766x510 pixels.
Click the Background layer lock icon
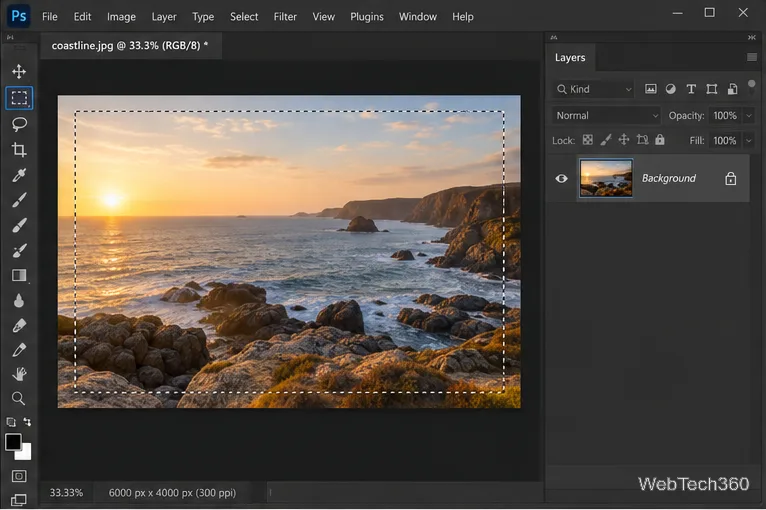click(x=730, y=178)
